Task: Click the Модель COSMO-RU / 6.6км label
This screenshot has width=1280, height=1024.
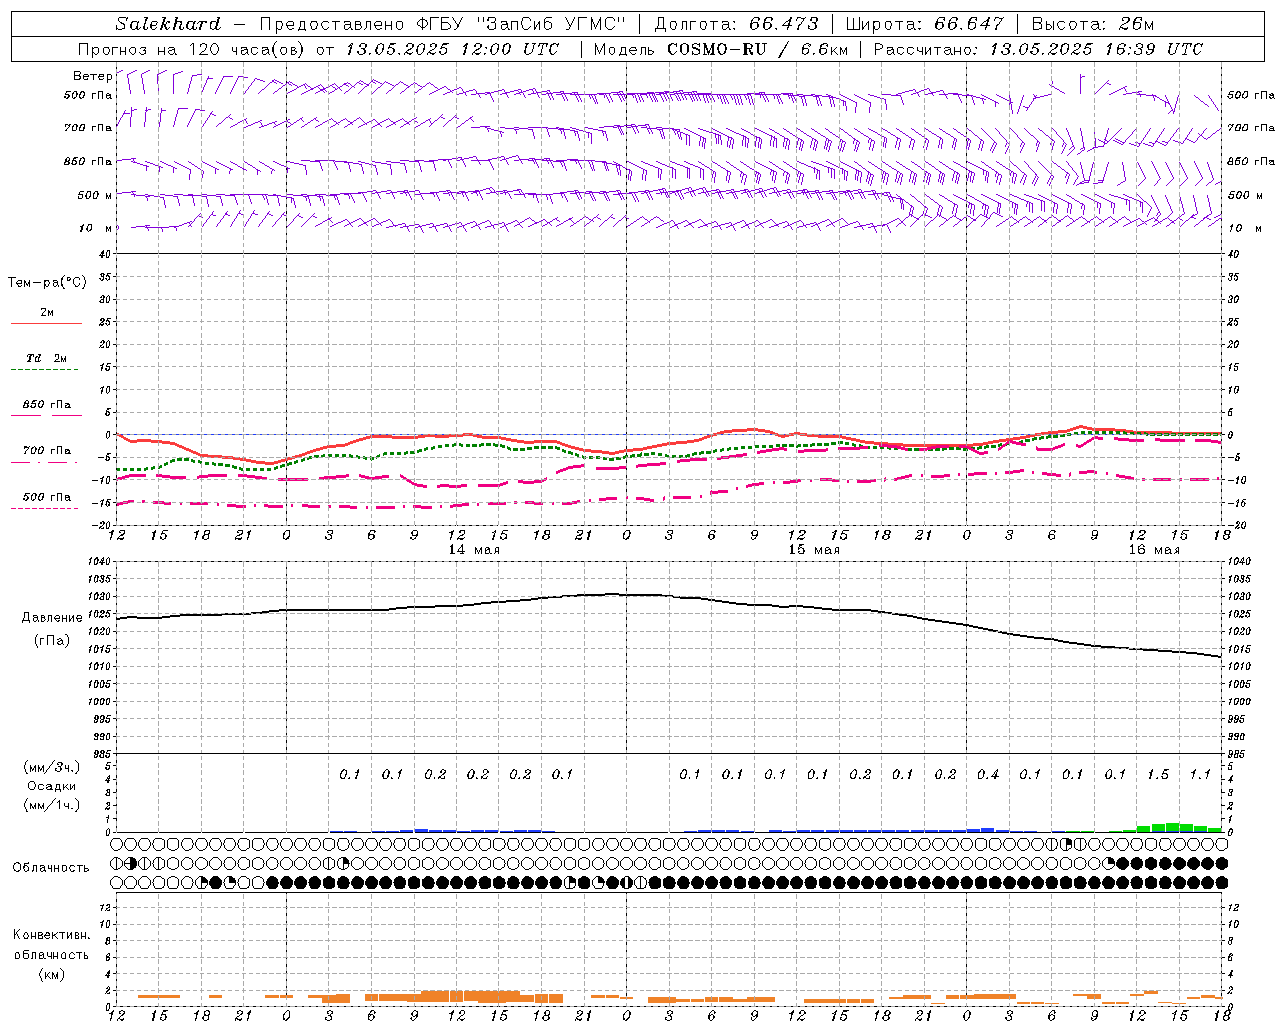Action: tap(720, 49)
